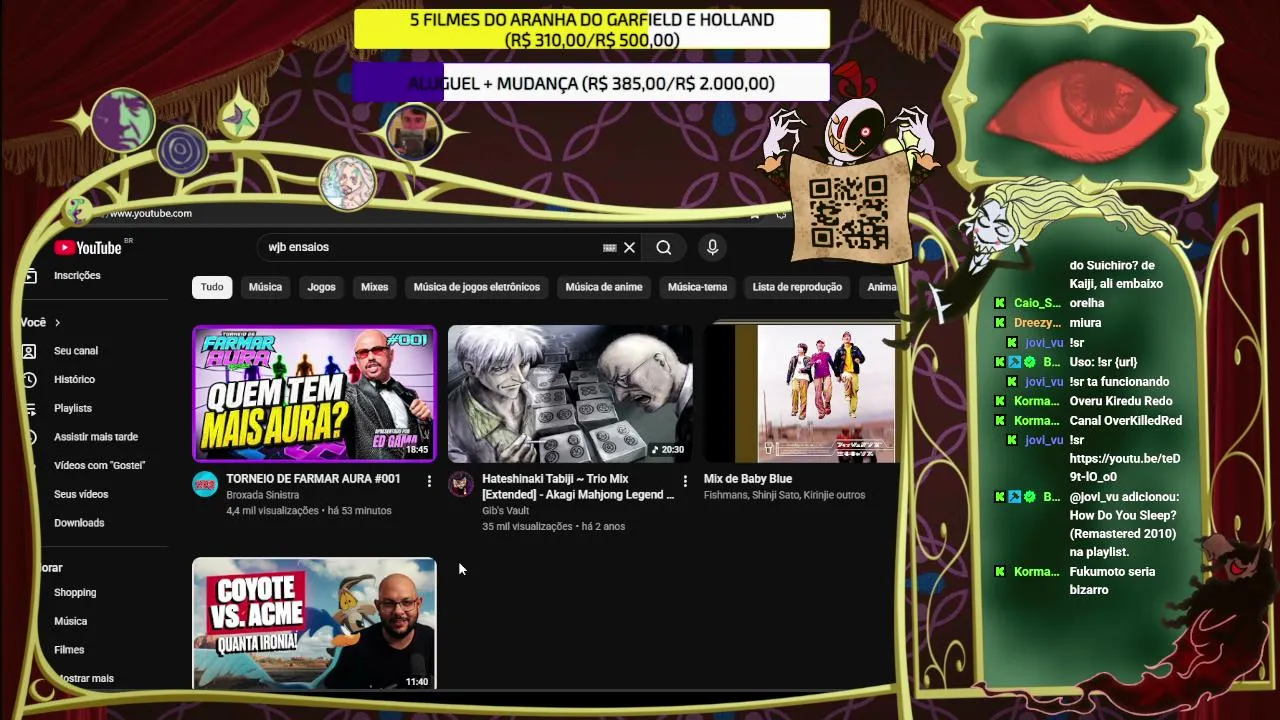1280x720 pixels.
Task: Open Filmes in the sidebar
Action: pos(69,650)
